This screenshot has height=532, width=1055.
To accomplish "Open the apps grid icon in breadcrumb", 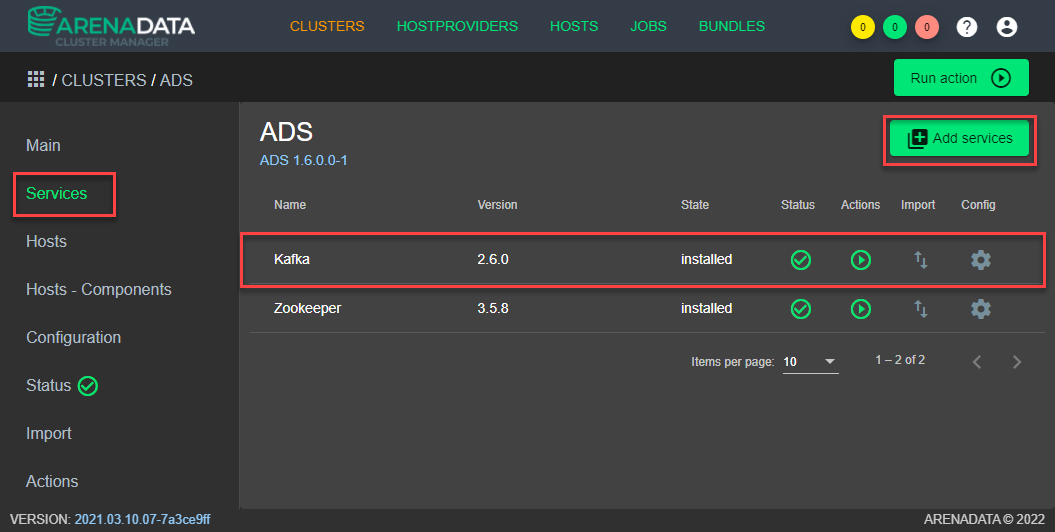I will point(36,79).
